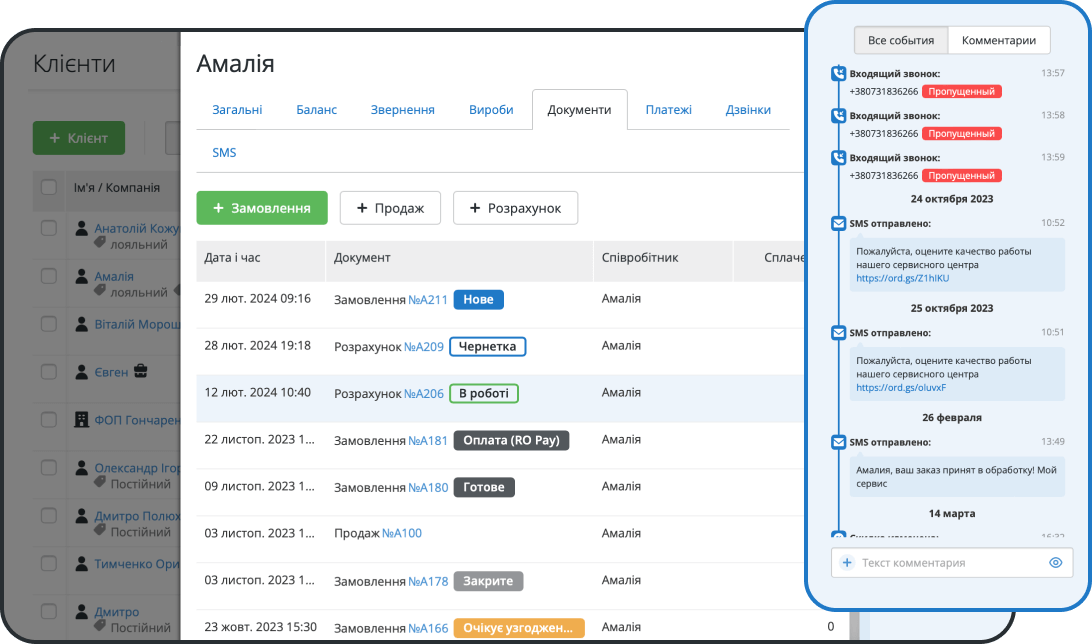
Task: Toggle comment visibility eye icon
Action: point(1055,563)
